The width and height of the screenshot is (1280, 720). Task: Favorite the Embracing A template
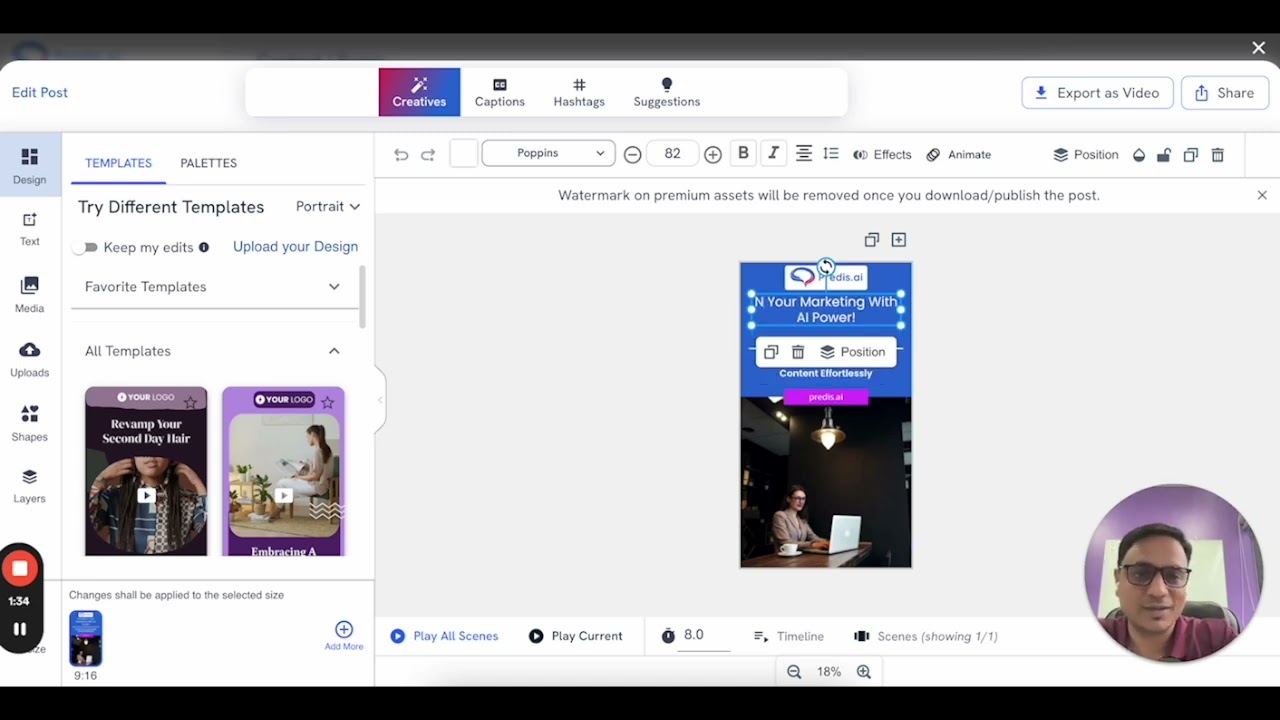tap(327, 402)
